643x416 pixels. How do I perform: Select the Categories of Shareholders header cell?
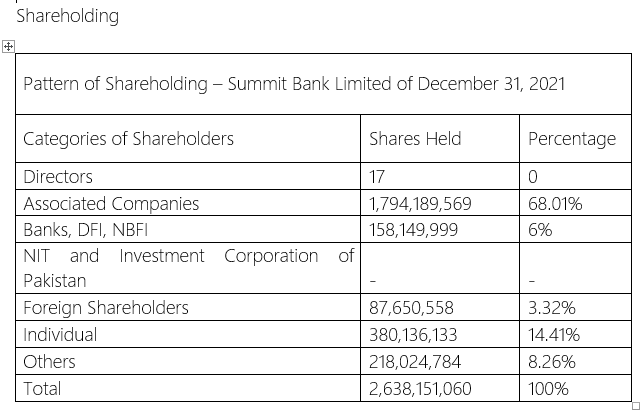coord(188,139)
